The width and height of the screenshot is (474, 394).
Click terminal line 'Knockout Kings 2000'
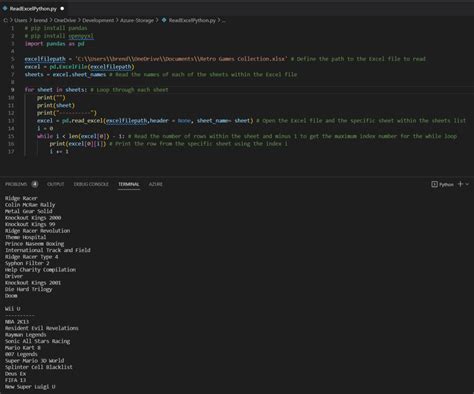click(x=33, y=218)
